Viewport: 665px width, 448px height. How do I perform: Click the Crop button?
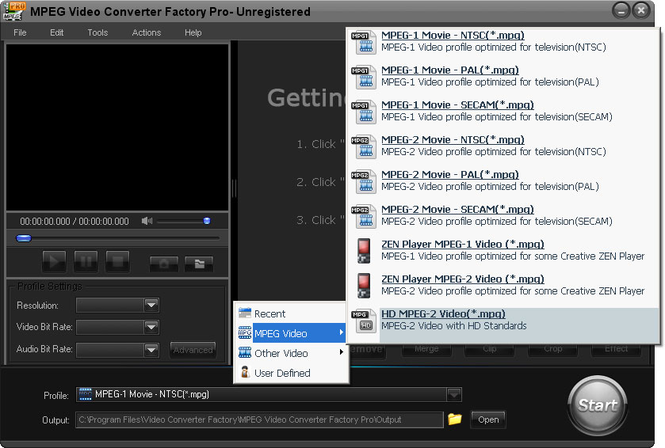(x=553, y=350)
